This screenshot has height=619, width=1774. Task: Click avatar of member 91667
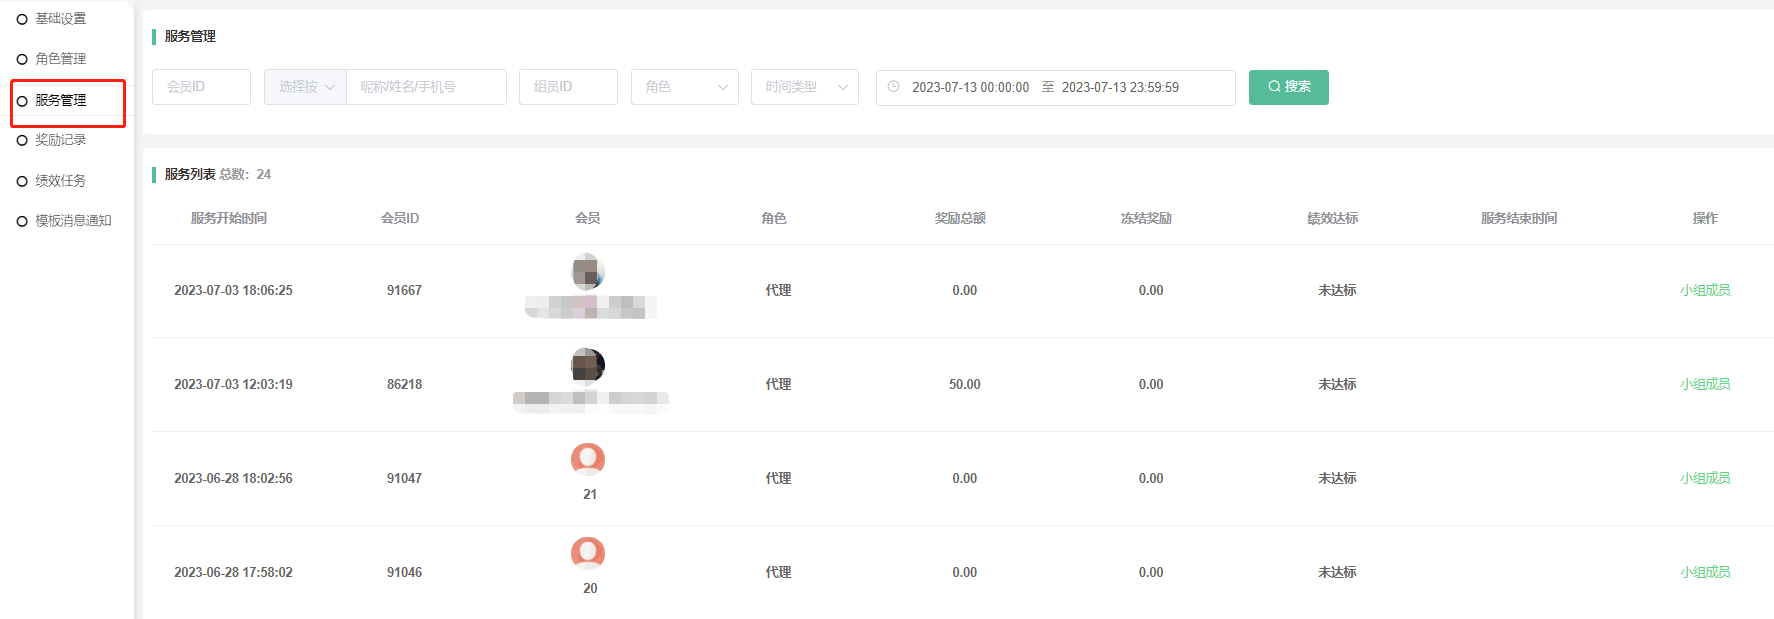588,271
